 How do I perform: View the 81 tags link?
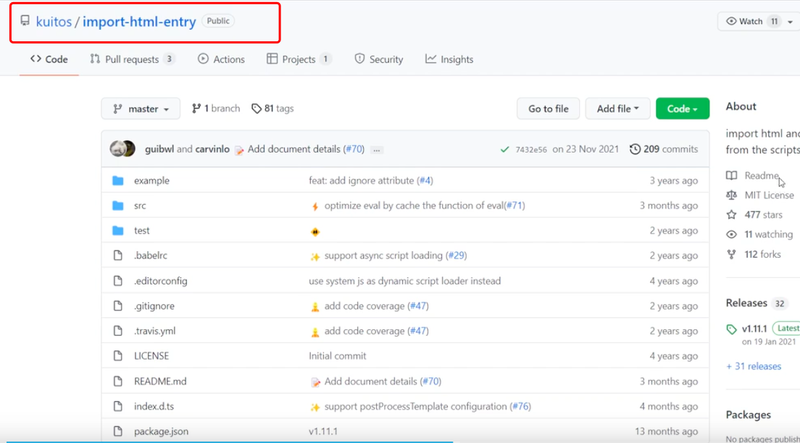point(272,108)
